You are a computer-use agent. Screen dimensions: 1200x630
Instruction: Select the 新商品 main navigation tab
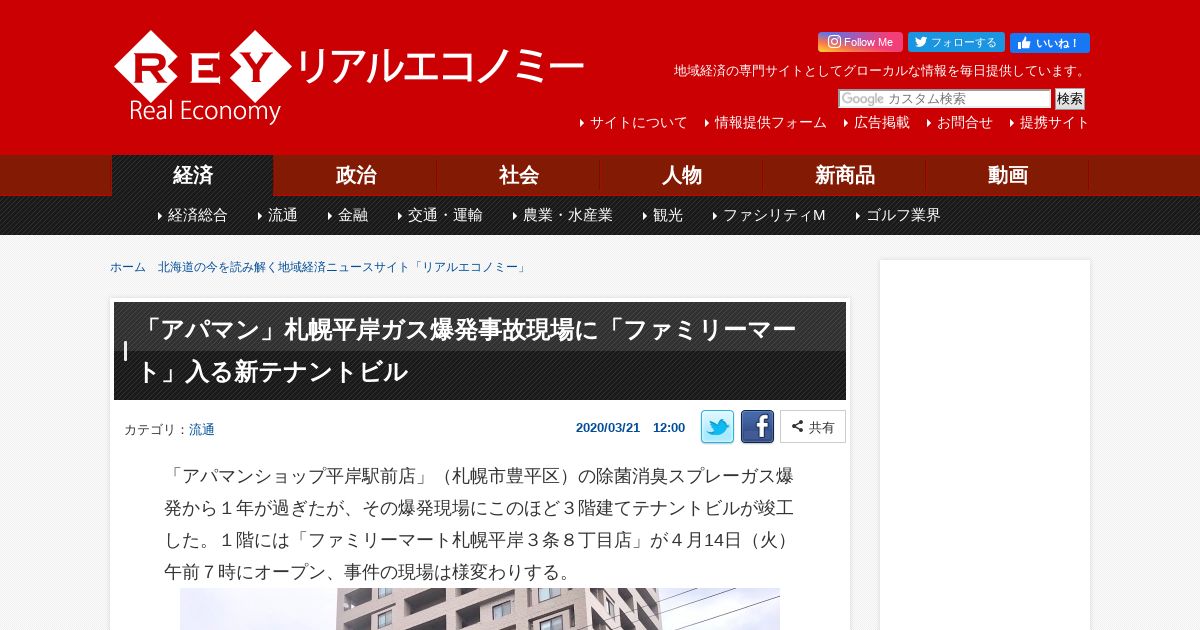(845, 176)
